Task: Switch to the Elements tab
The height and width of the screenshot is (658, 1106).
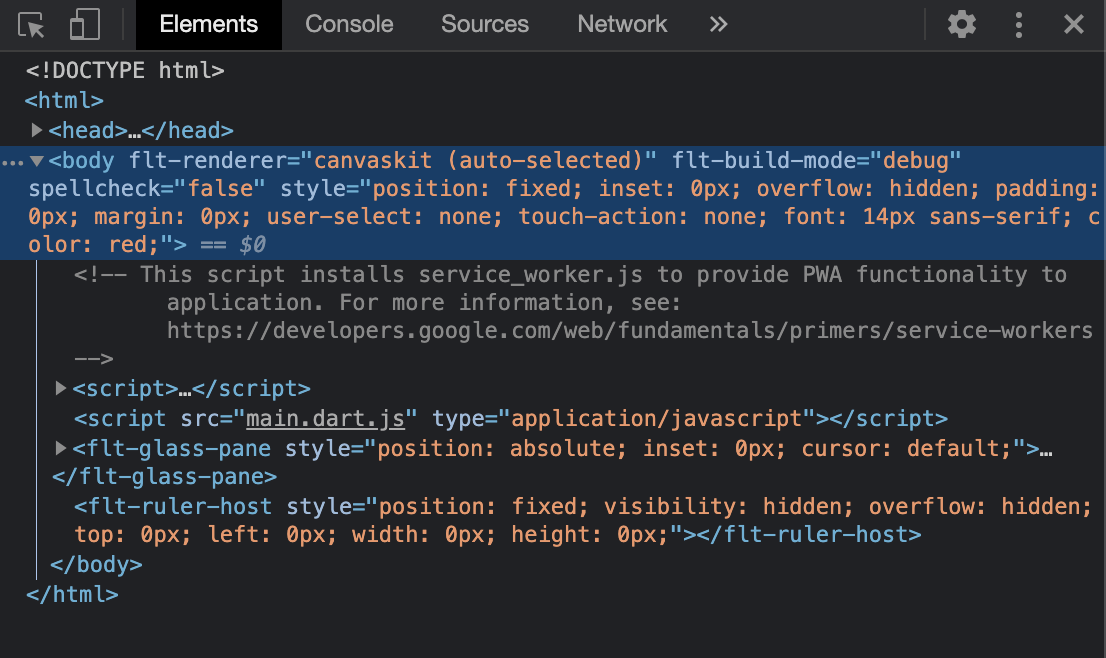Action: (209, 25)
